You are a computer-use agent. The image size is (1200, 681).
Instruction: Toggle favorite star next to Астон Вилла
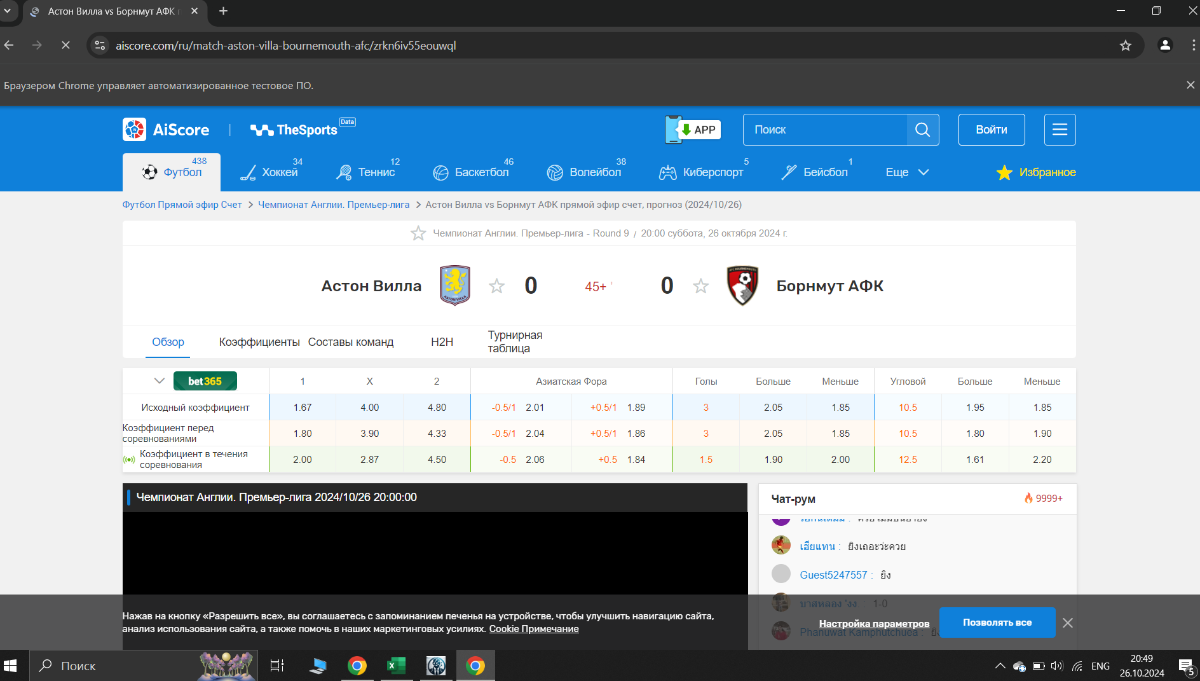click(x=496, y=287)
